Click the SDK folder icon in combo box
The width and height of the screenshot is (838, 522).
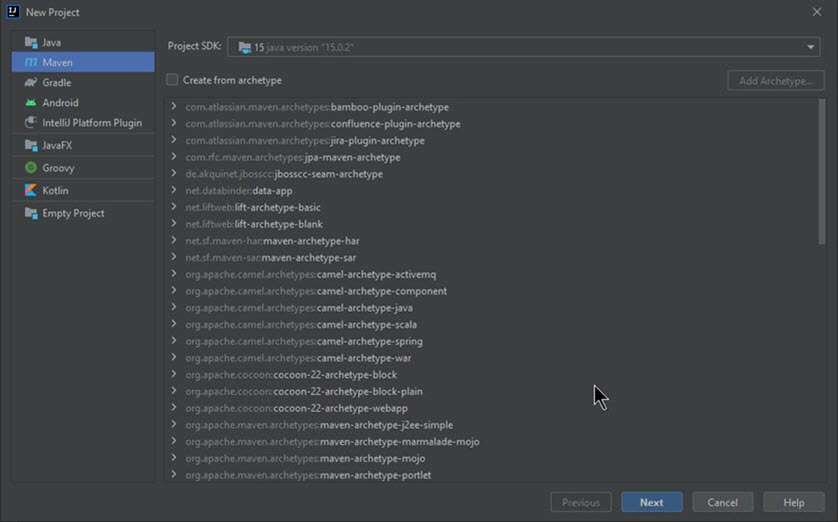(245, 48)
